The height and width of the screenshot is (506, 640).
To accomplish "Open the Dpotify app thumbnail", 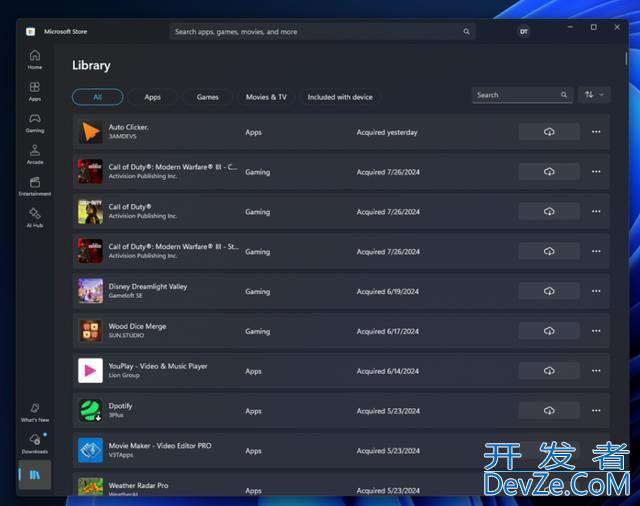I will [90, 411].
